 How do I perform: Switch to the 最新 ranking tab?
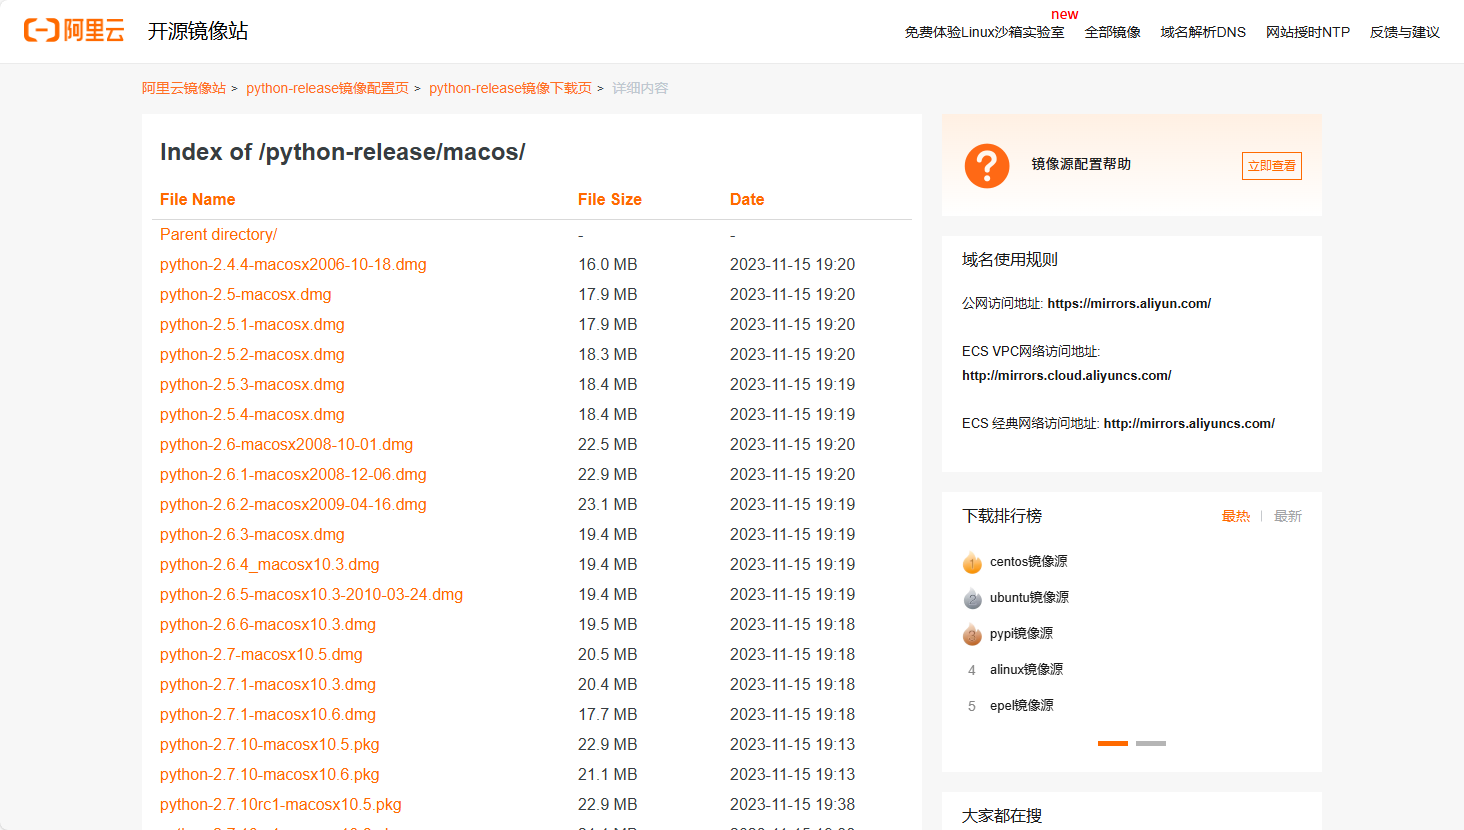[1288, 516]
